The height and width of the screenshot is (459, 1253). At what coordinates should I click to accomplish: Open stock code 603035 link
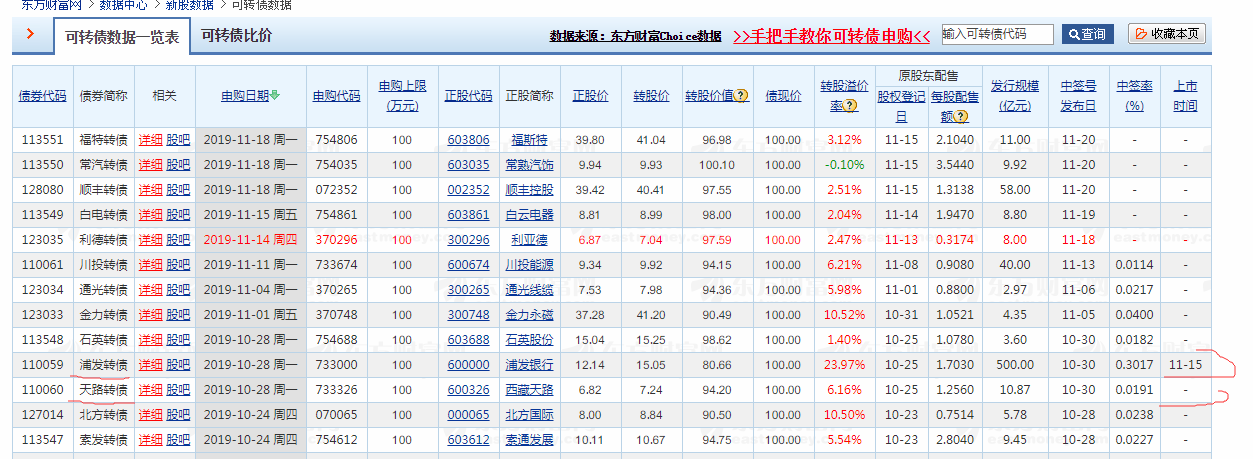469,165
